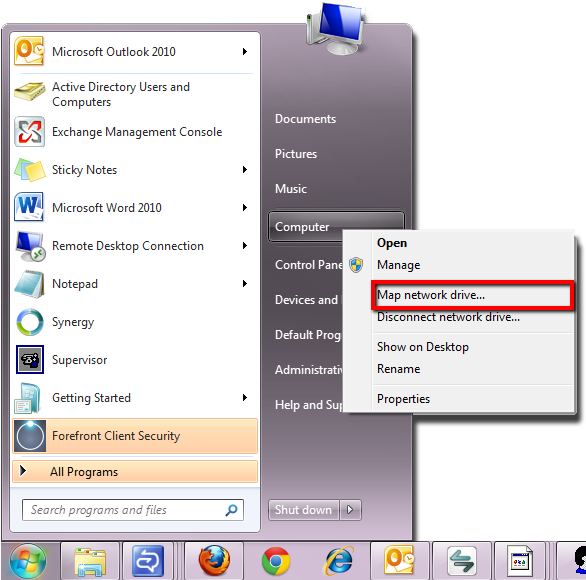The width and height of the screenshot is (586, 580).
Task: Select Map network drive...
Action: click(473, 295)
